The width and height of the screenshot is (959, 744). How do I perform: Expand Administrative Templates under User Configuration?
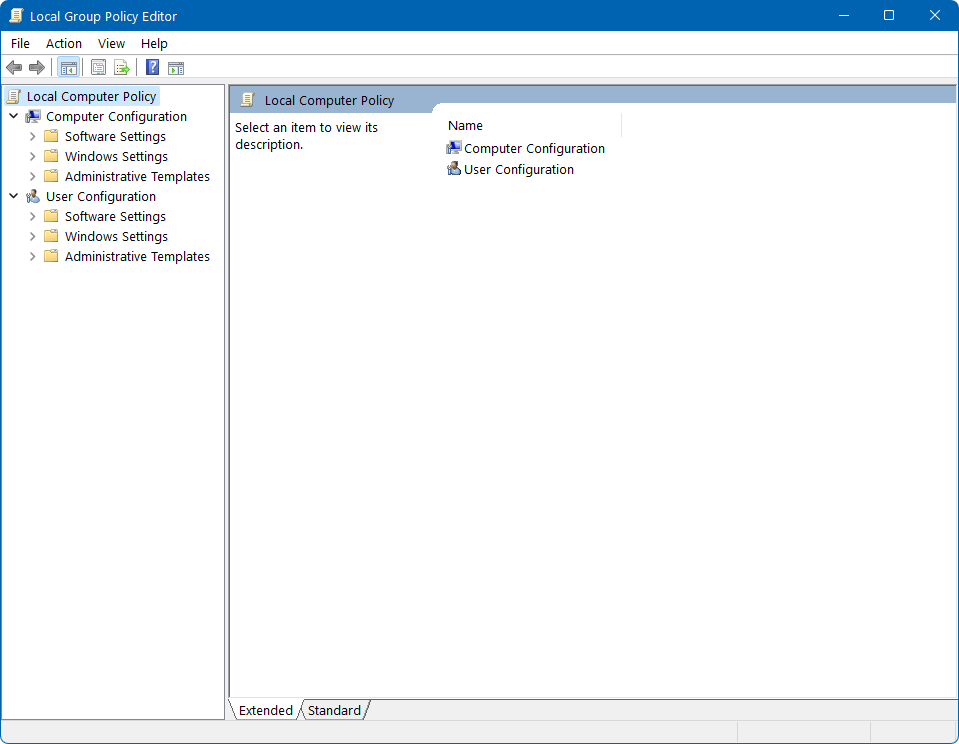pyautogui.click(x=32, y=256)
